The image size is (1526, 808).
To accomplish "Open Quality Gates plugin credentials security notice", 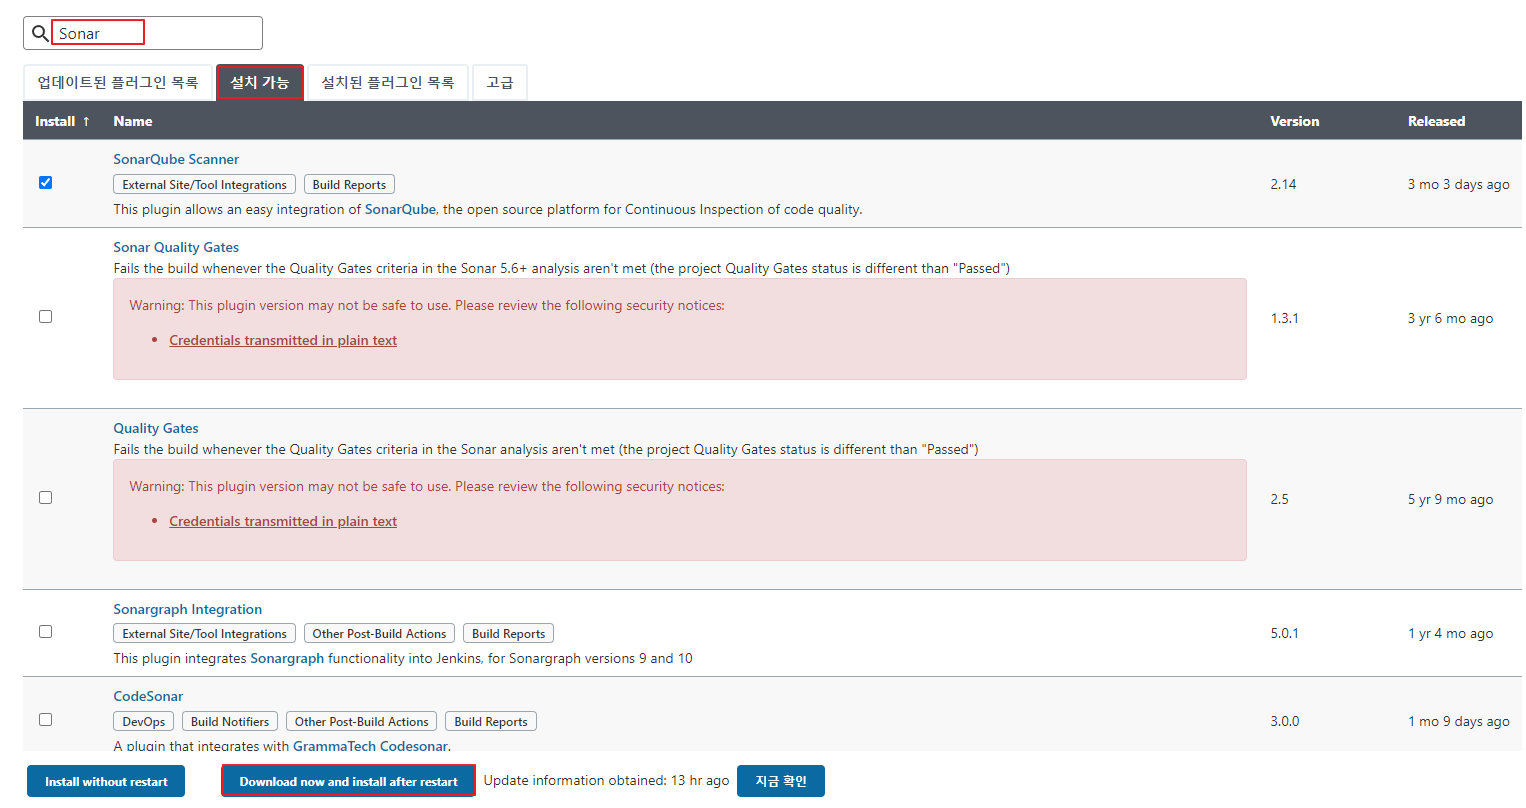I will coord(283,521).
